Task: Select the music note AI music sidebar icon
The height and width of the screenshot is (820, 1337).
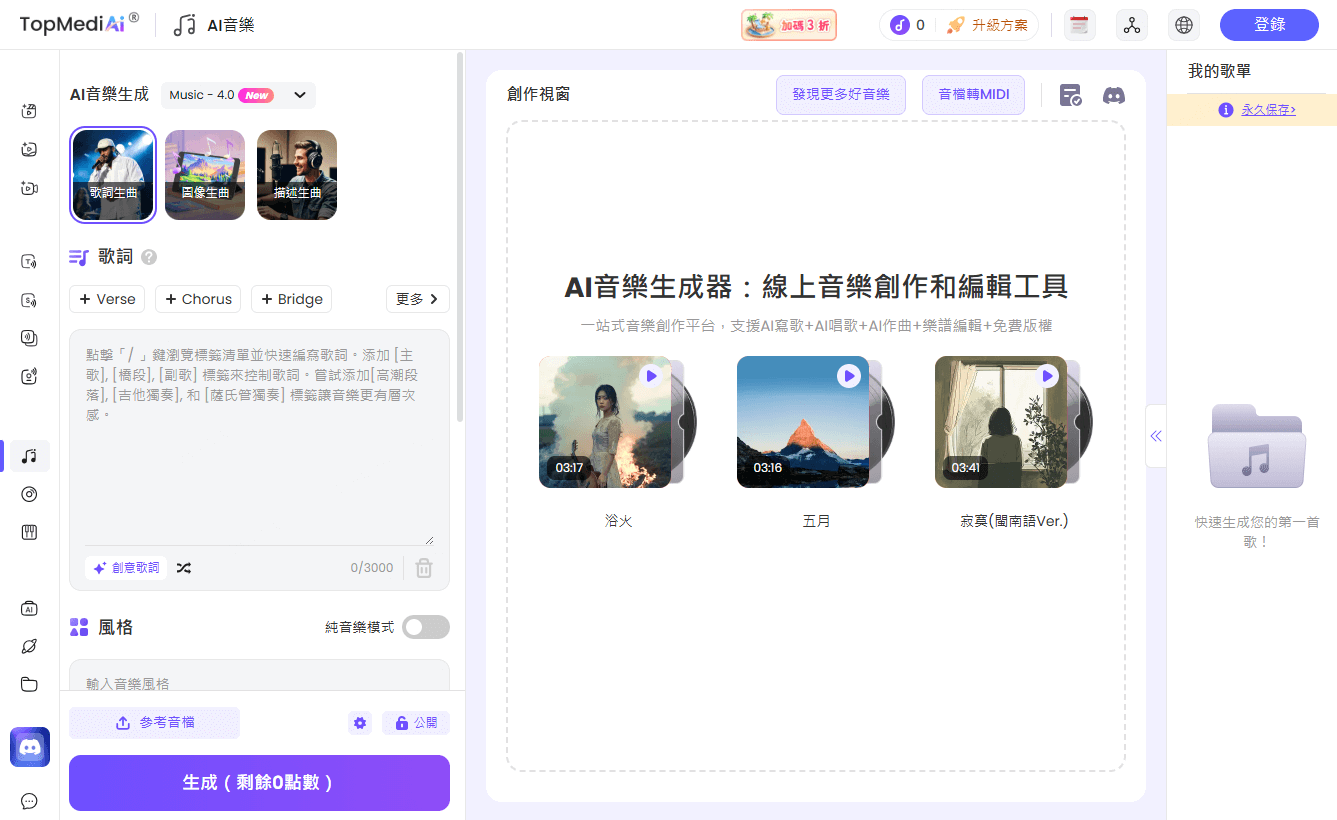Action: tap(29, 456)
